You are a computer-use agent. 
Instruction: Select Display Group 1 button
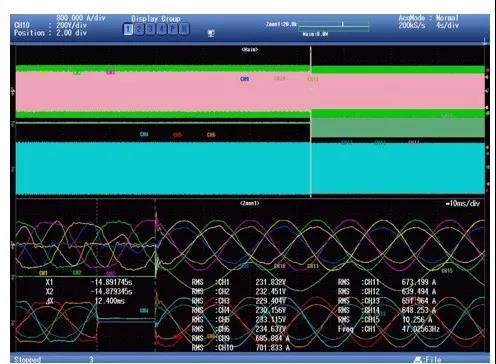(x=128, y=29)
